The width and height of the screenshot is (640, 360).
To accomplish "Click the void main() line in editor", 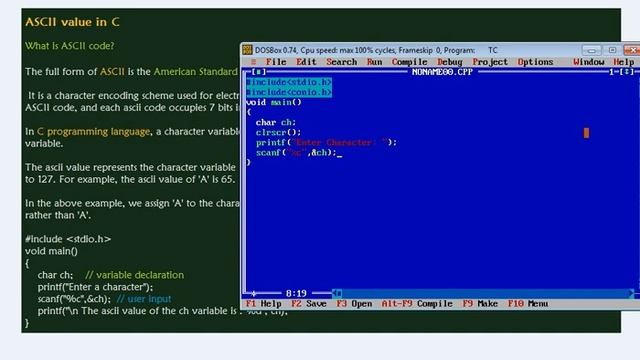I will pos(273,102).
